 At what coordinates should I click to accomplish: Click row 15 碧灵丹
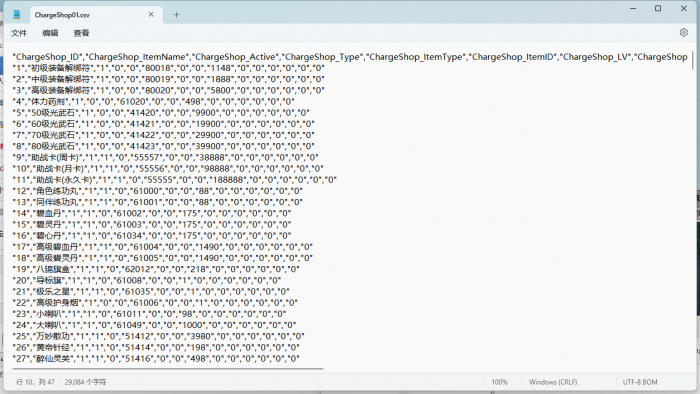coord(152,224)
